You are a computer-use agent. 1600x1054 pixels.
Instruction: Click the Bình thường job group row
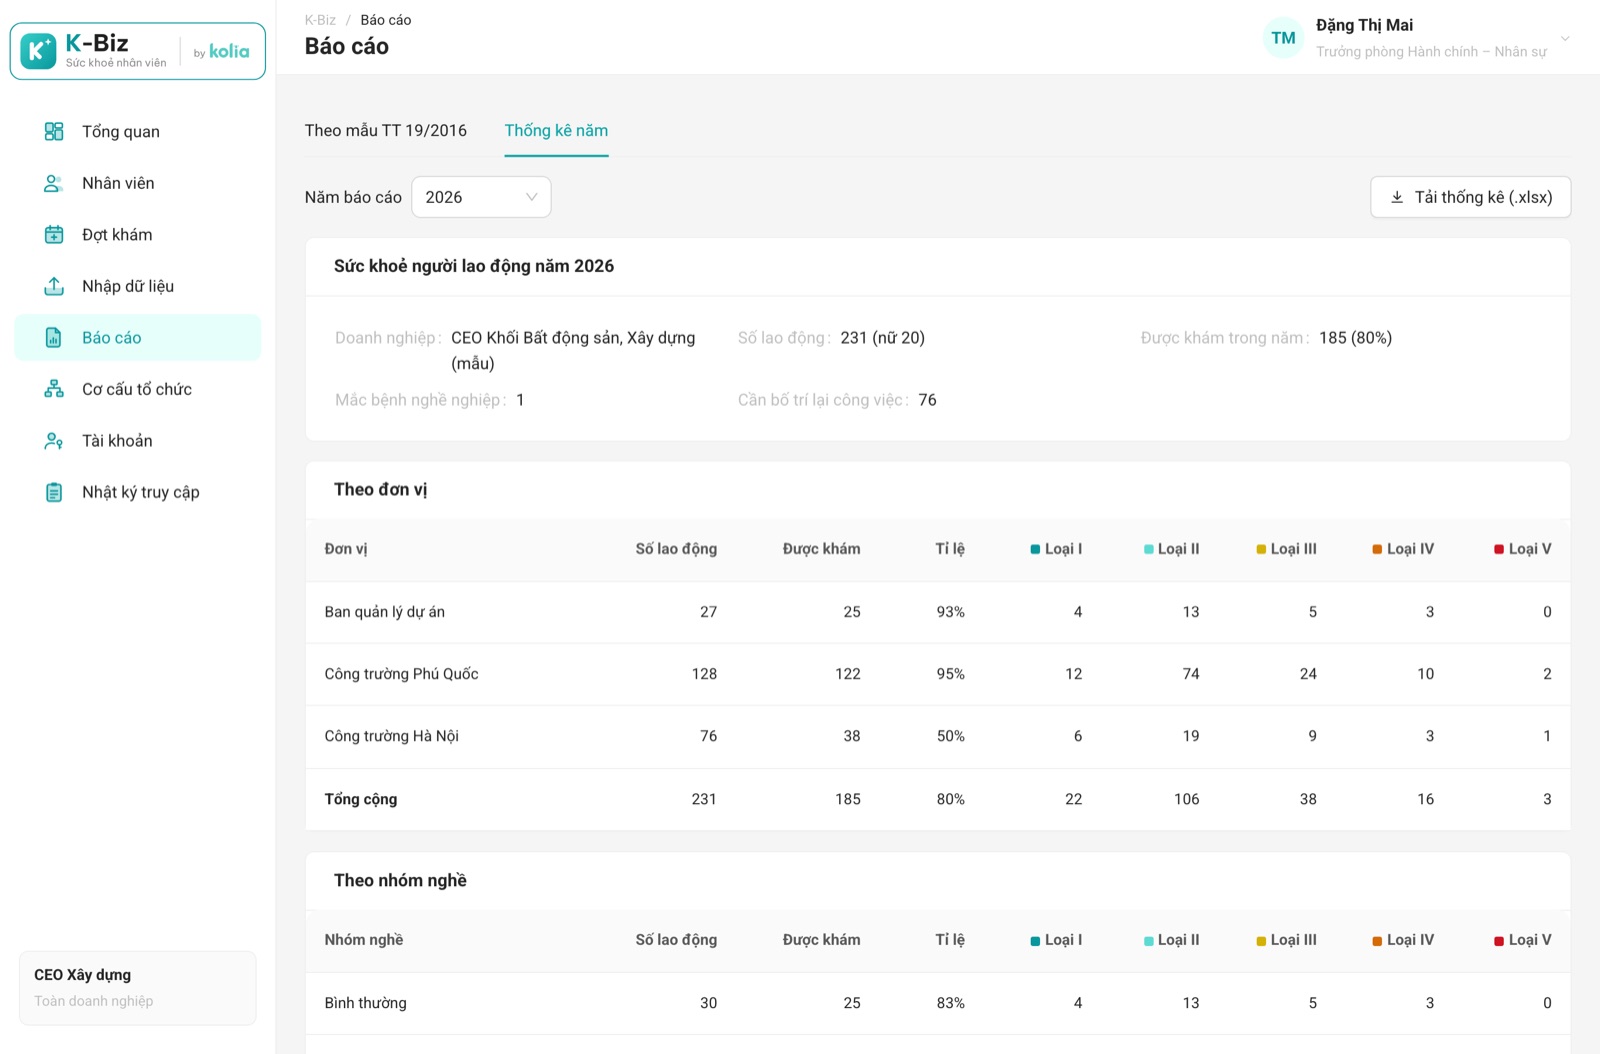tap(938, 1003)
